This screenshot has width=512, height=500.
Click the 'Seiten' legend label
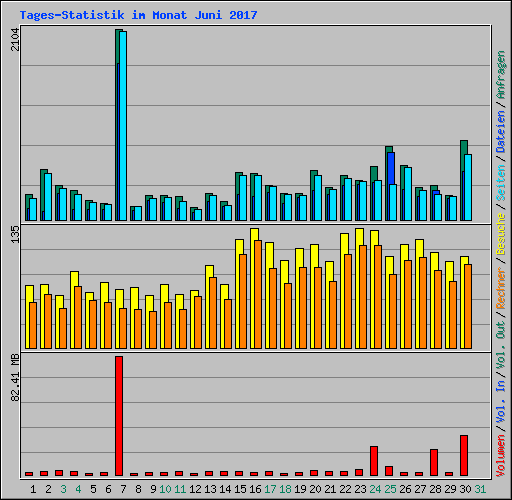tap(501, 183)
